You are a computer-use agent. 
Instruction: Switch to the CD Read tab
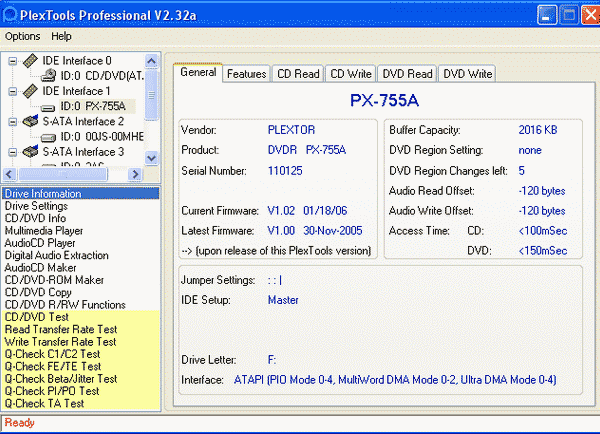point(298,73)
